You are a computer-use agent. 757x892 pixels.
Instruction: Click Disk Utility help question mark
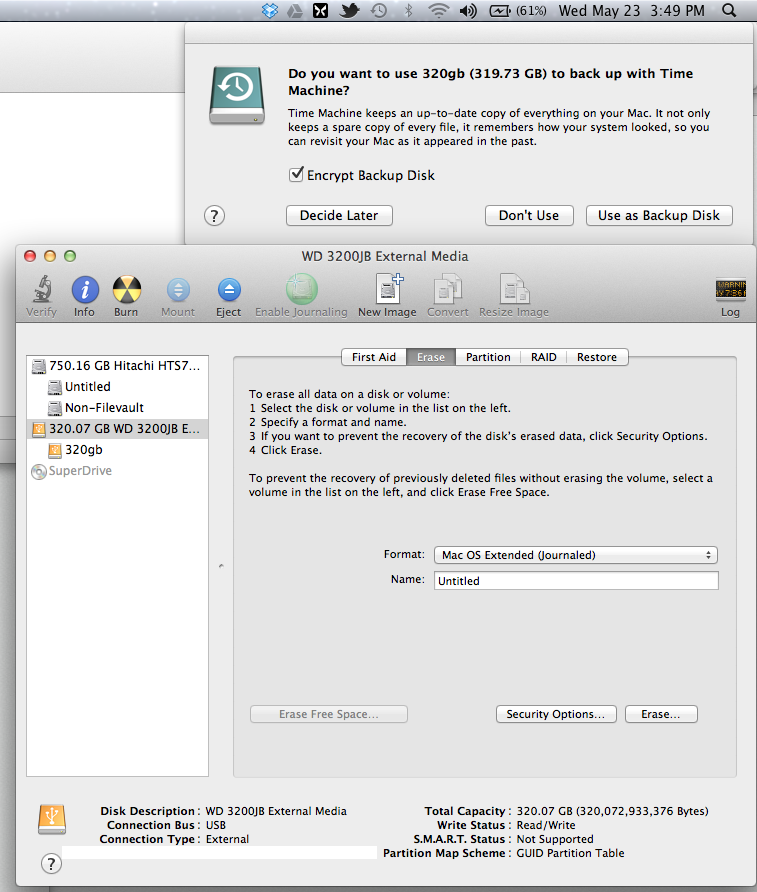51,864
